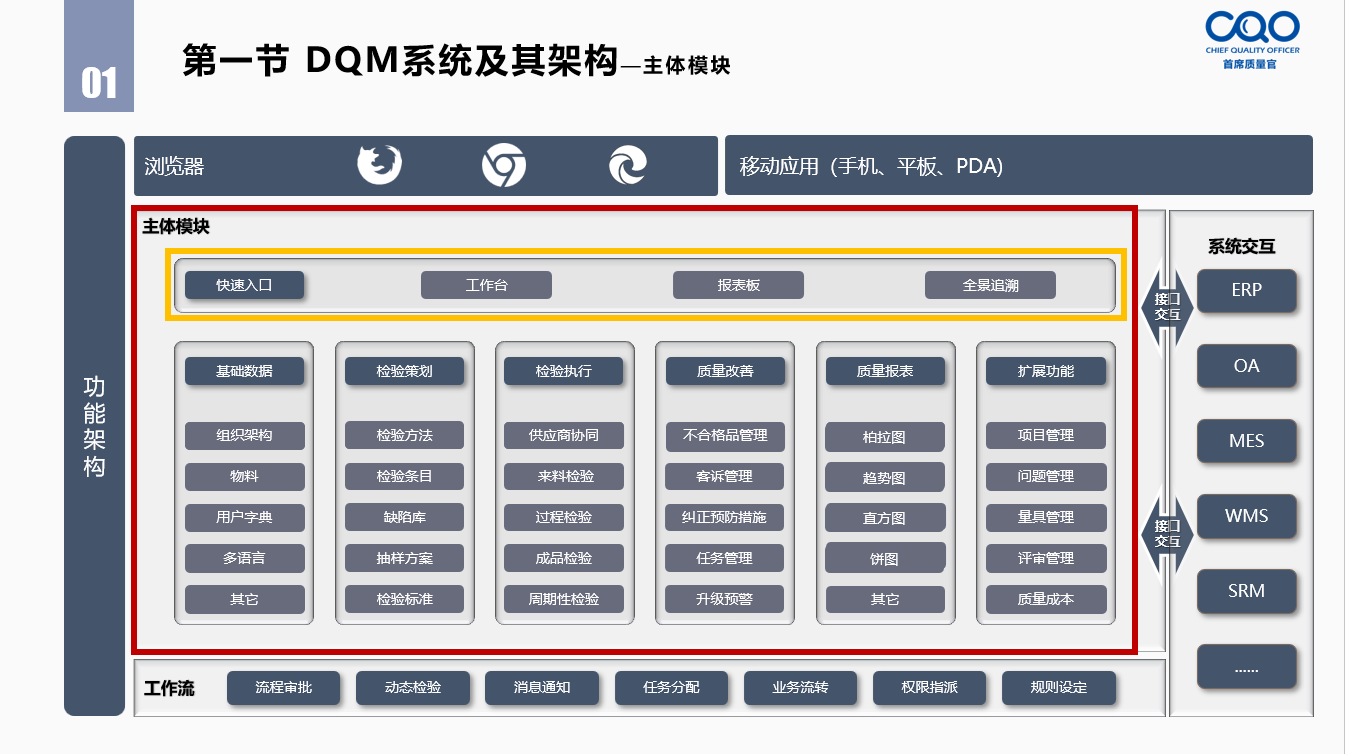Viewport: 1345px width, 754px height.
Task: Select 供应商协同 item
Action: pyautogui.click(x=564, y=435)
